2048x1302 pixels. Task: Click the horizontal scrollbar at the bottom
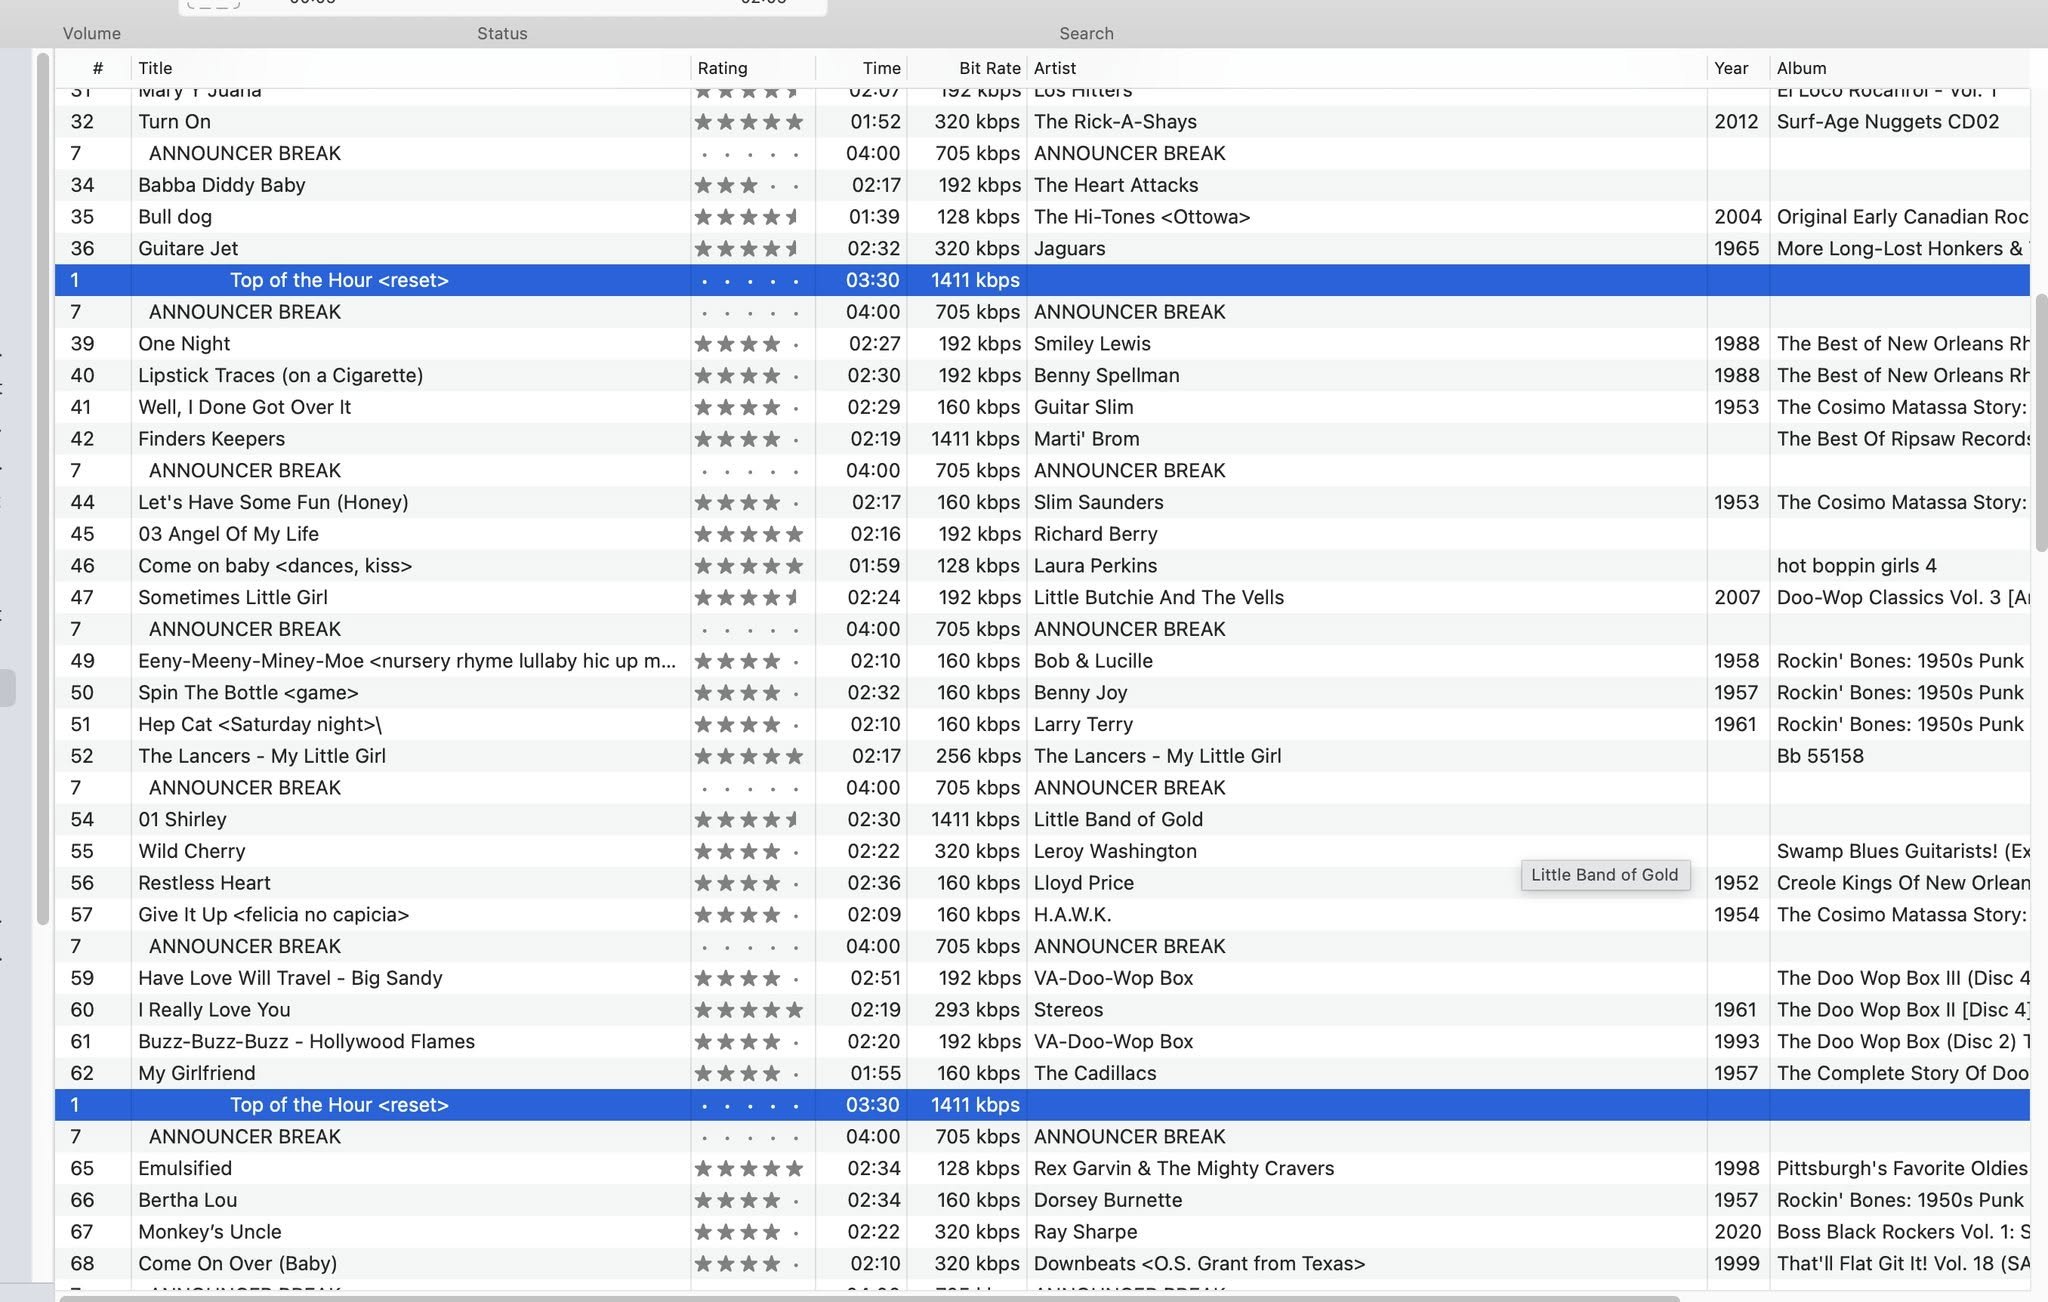point(868,1298)
